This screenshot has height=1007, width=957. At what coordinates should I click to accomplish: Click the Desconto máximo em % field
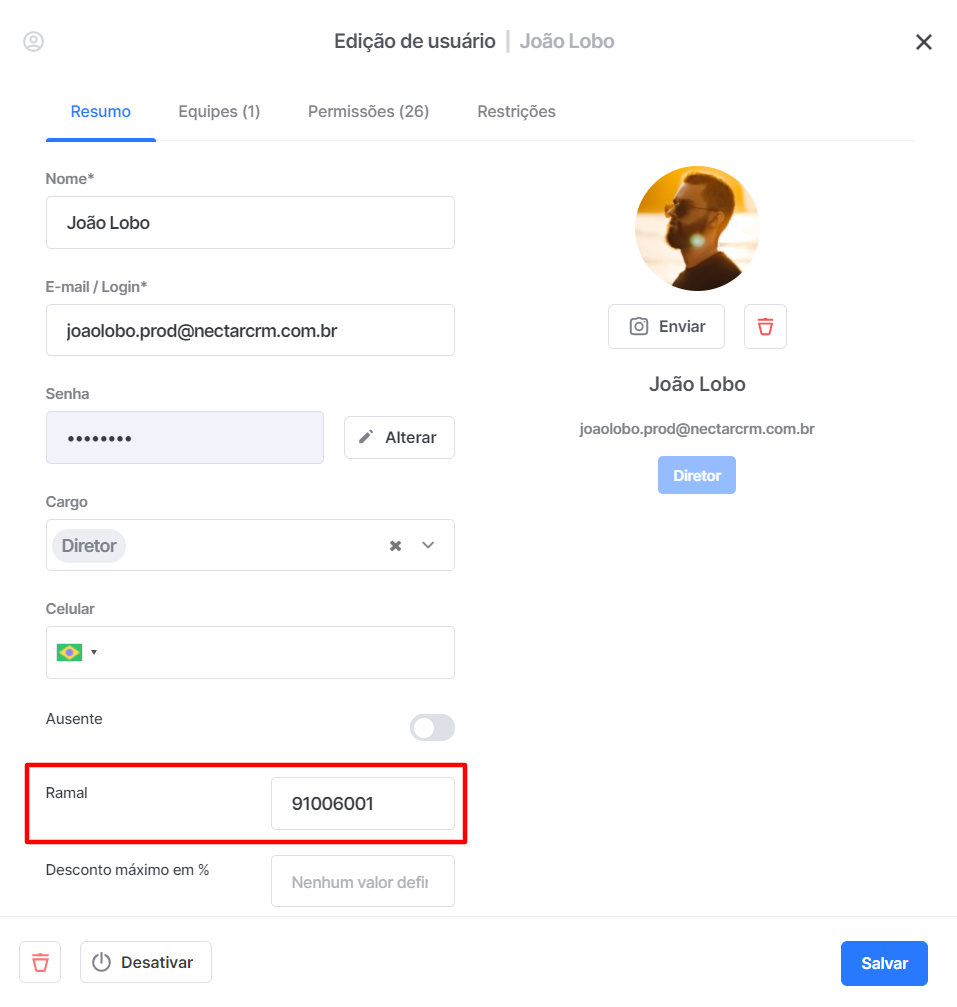pos(363,881)
